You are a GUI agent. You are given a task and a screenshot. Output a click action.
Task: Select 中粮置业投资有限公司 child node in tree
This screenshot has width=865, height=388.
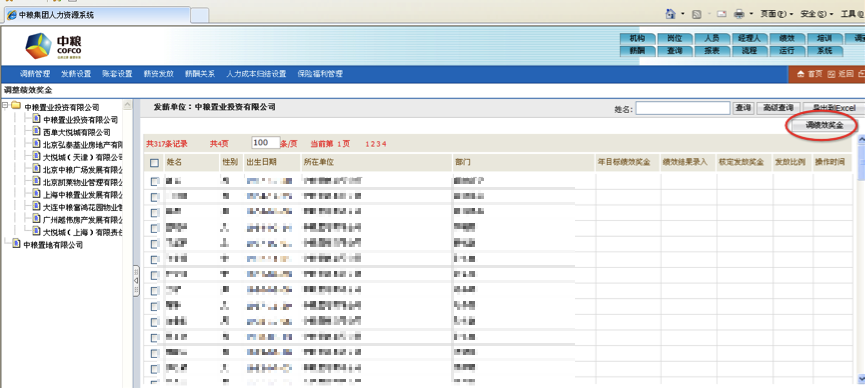[x=81, y=120]
